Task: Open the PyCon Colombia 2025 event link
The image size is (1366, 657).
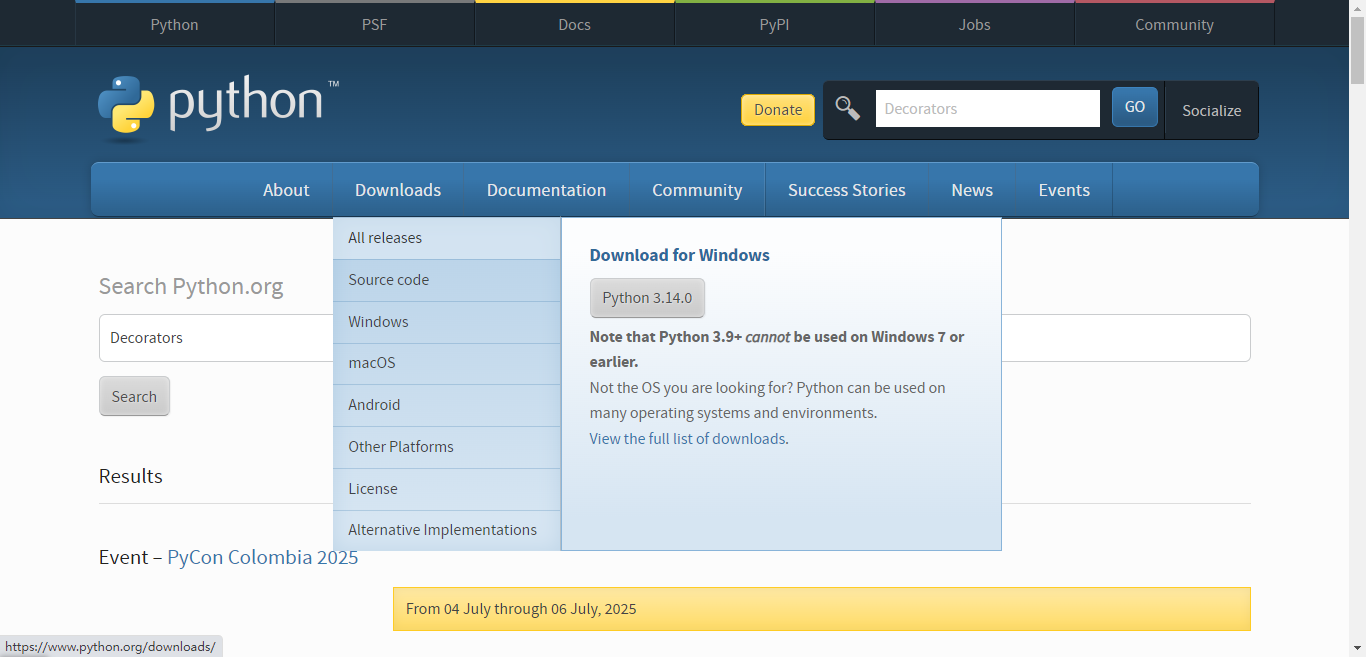Action: click(263, 557)
